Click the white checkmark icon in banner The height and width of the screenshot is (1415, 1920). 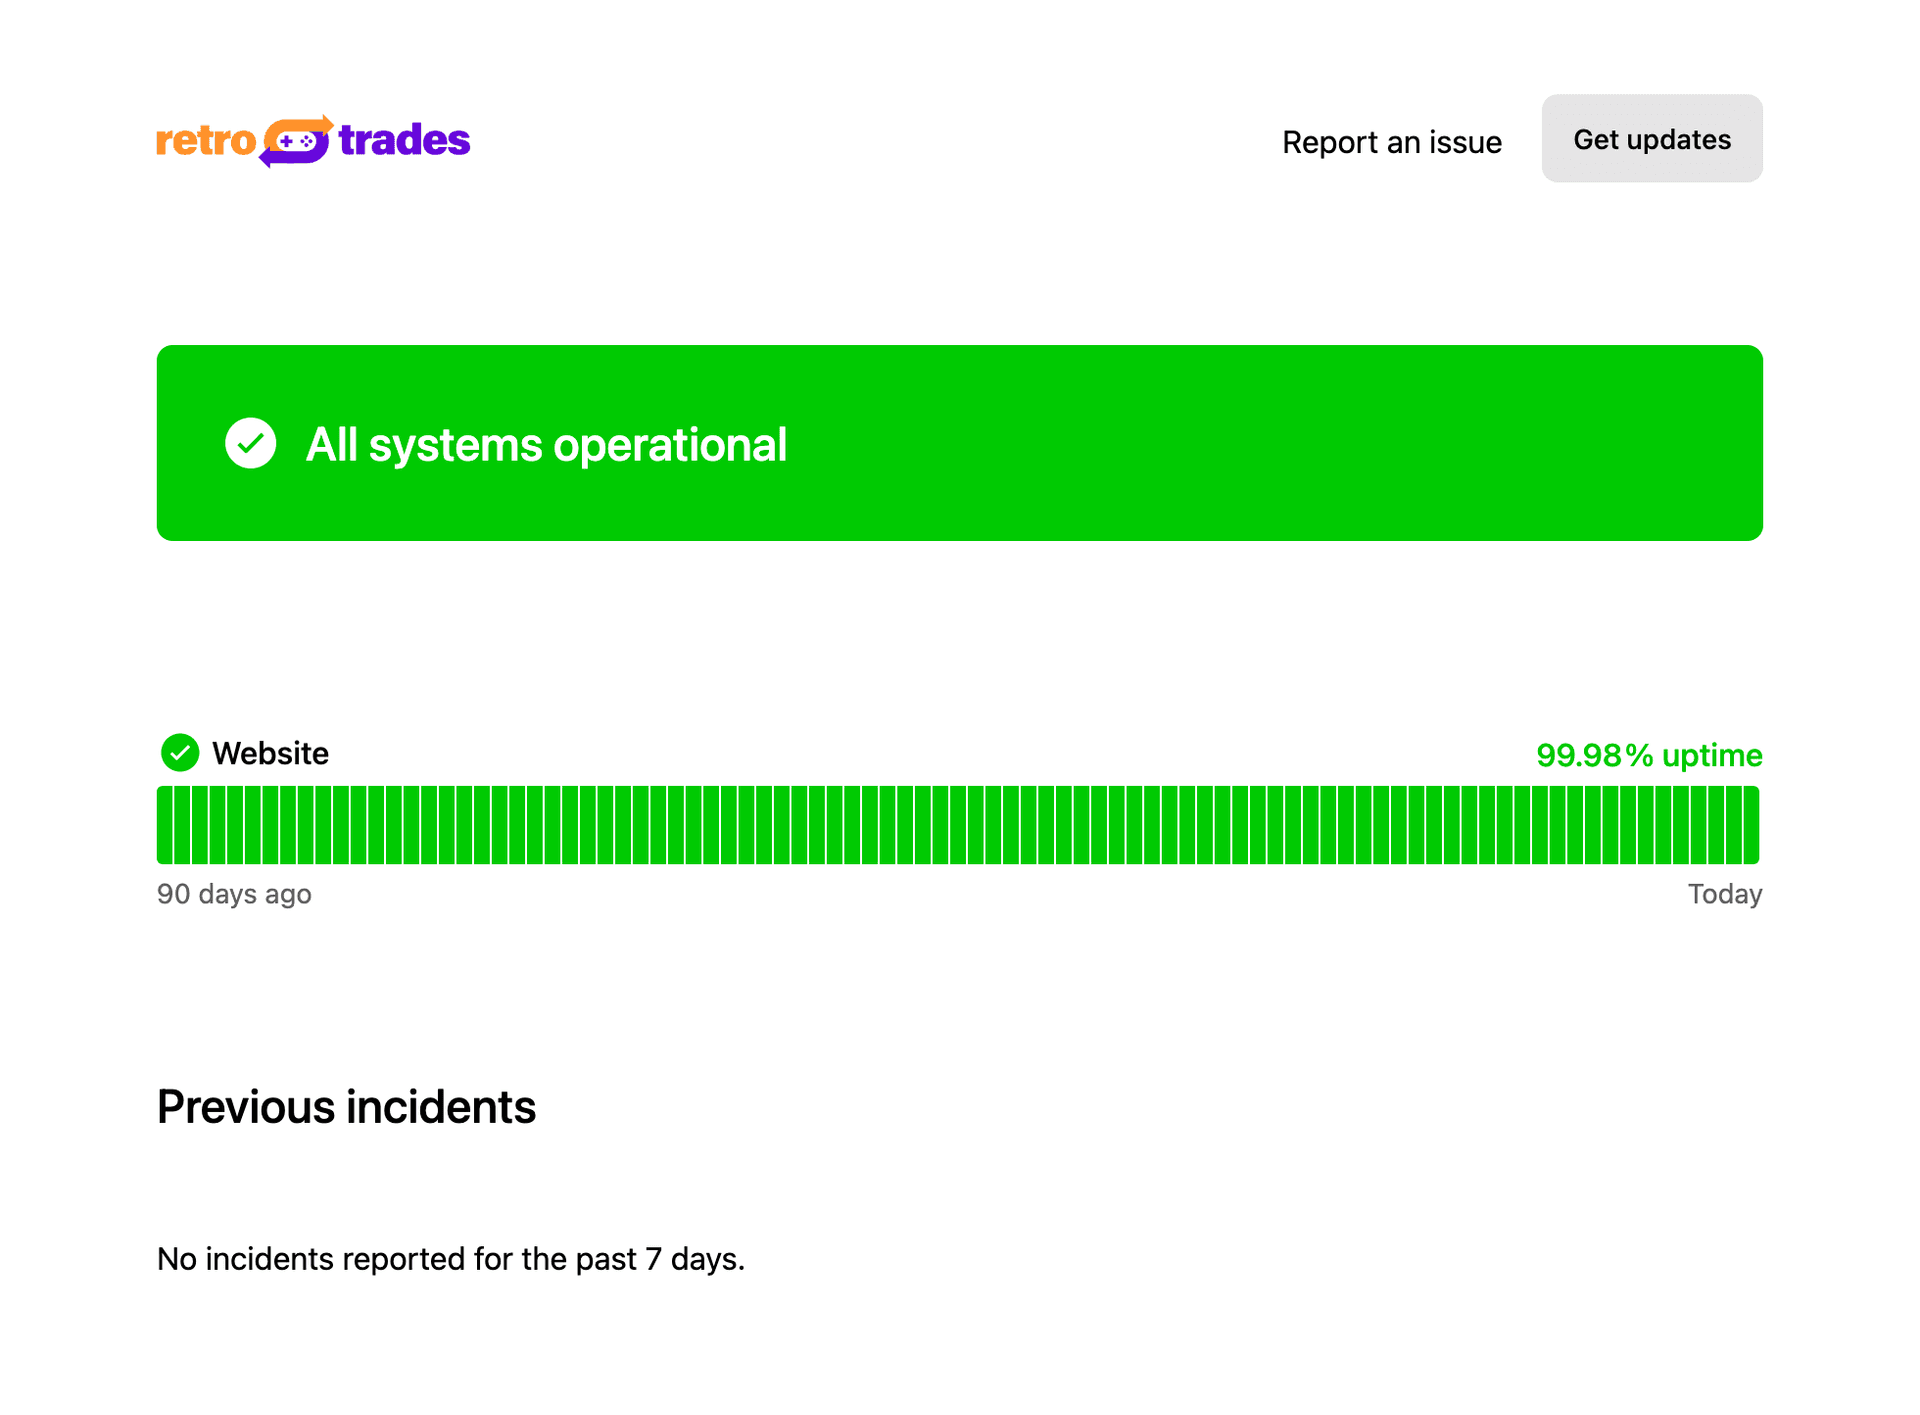point(250,443)
